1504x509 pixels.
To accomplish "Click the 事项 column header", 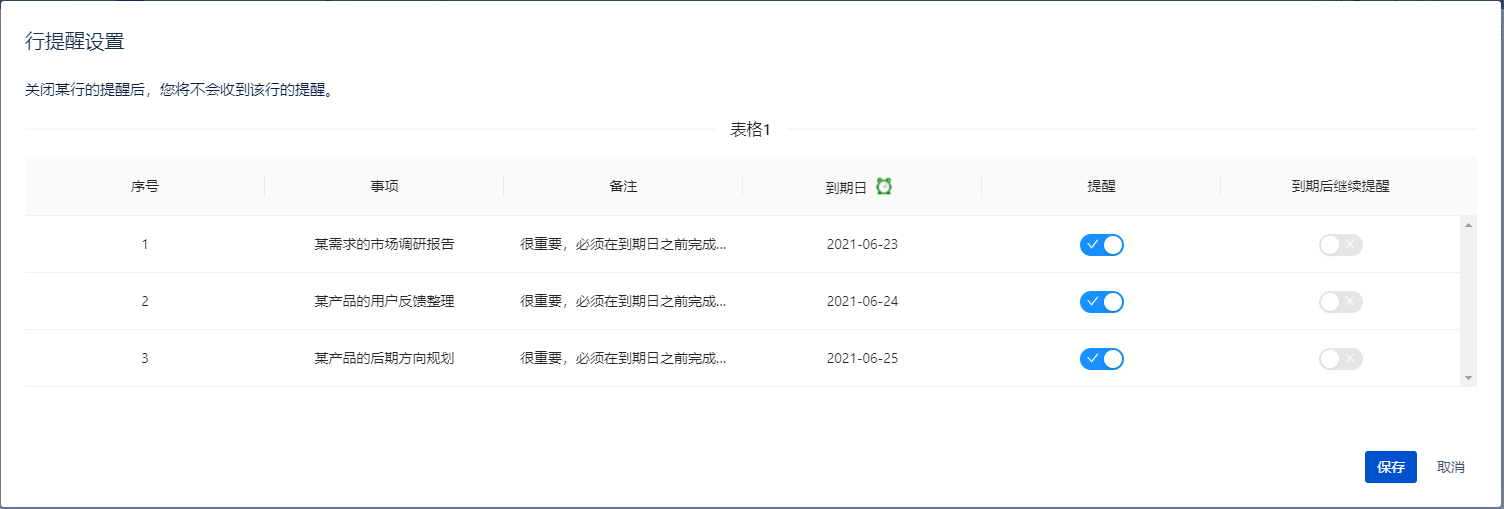I will [x=384, y=187].
